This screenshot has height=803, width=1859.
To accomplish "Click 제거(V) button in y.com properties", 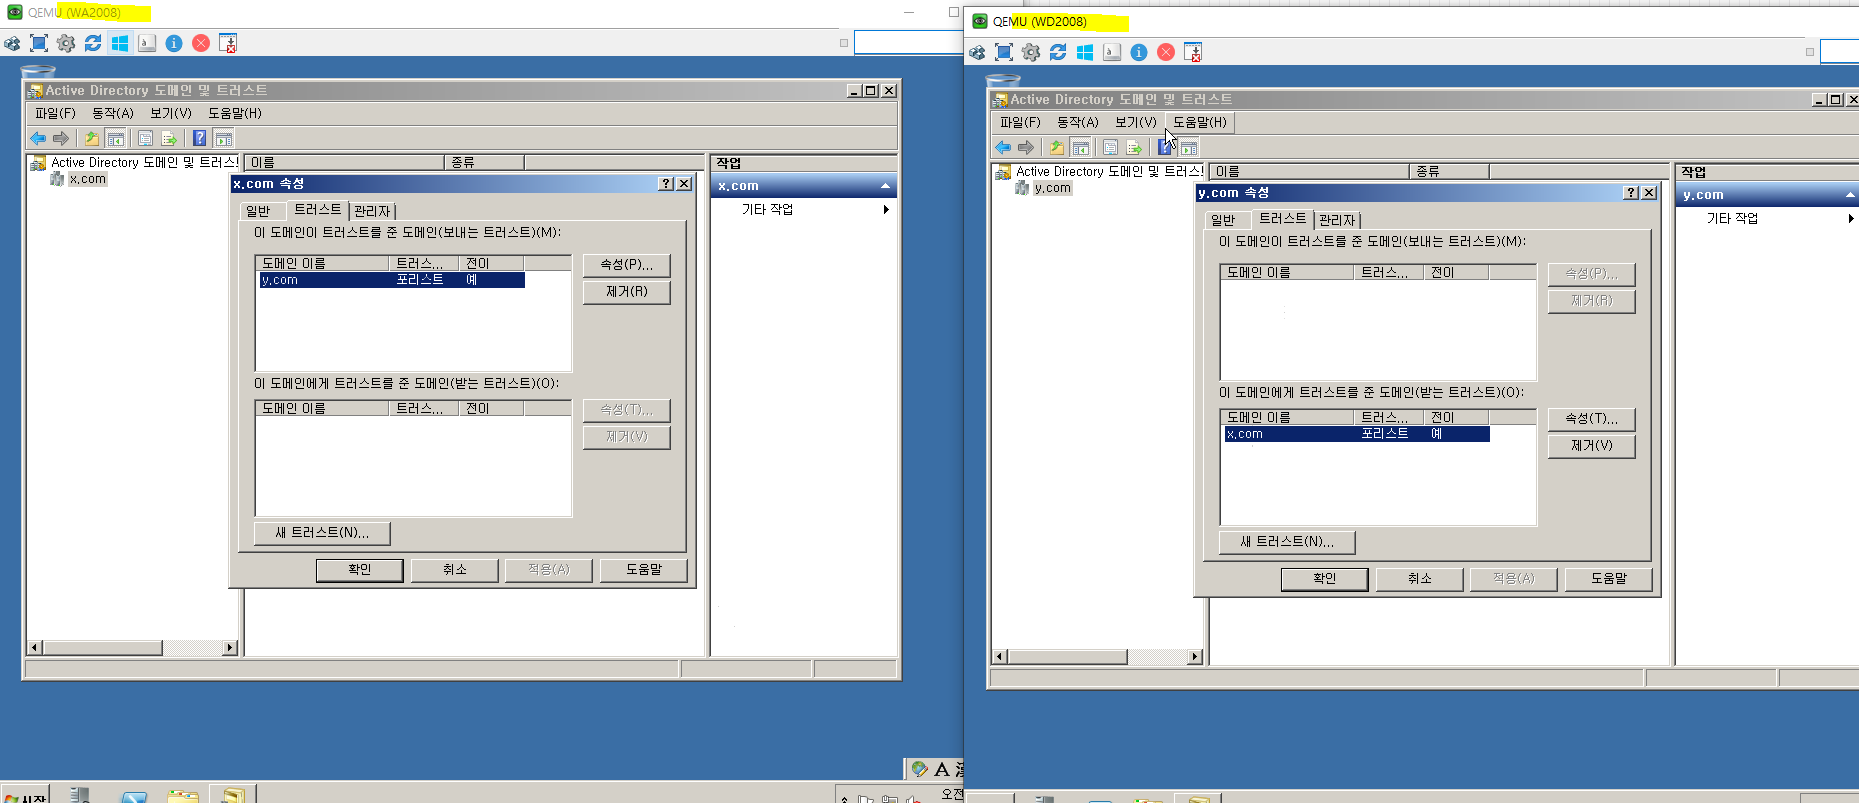I will (x=1591, y=446).
